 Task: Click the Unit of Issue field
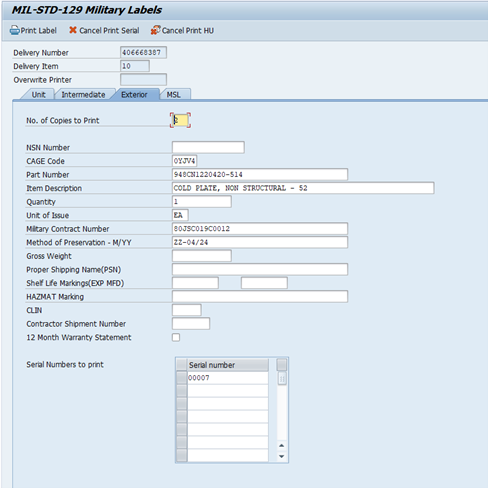point(180,215)
